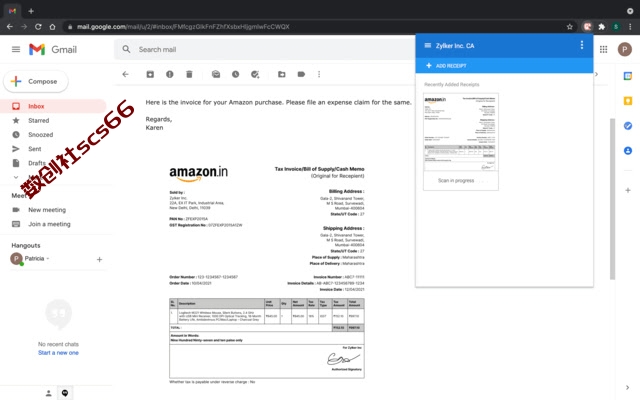640x400 pixels.
Task: Open the Gmail main menu hamburger
Action: pyautogui.click(x=16, y=49)
